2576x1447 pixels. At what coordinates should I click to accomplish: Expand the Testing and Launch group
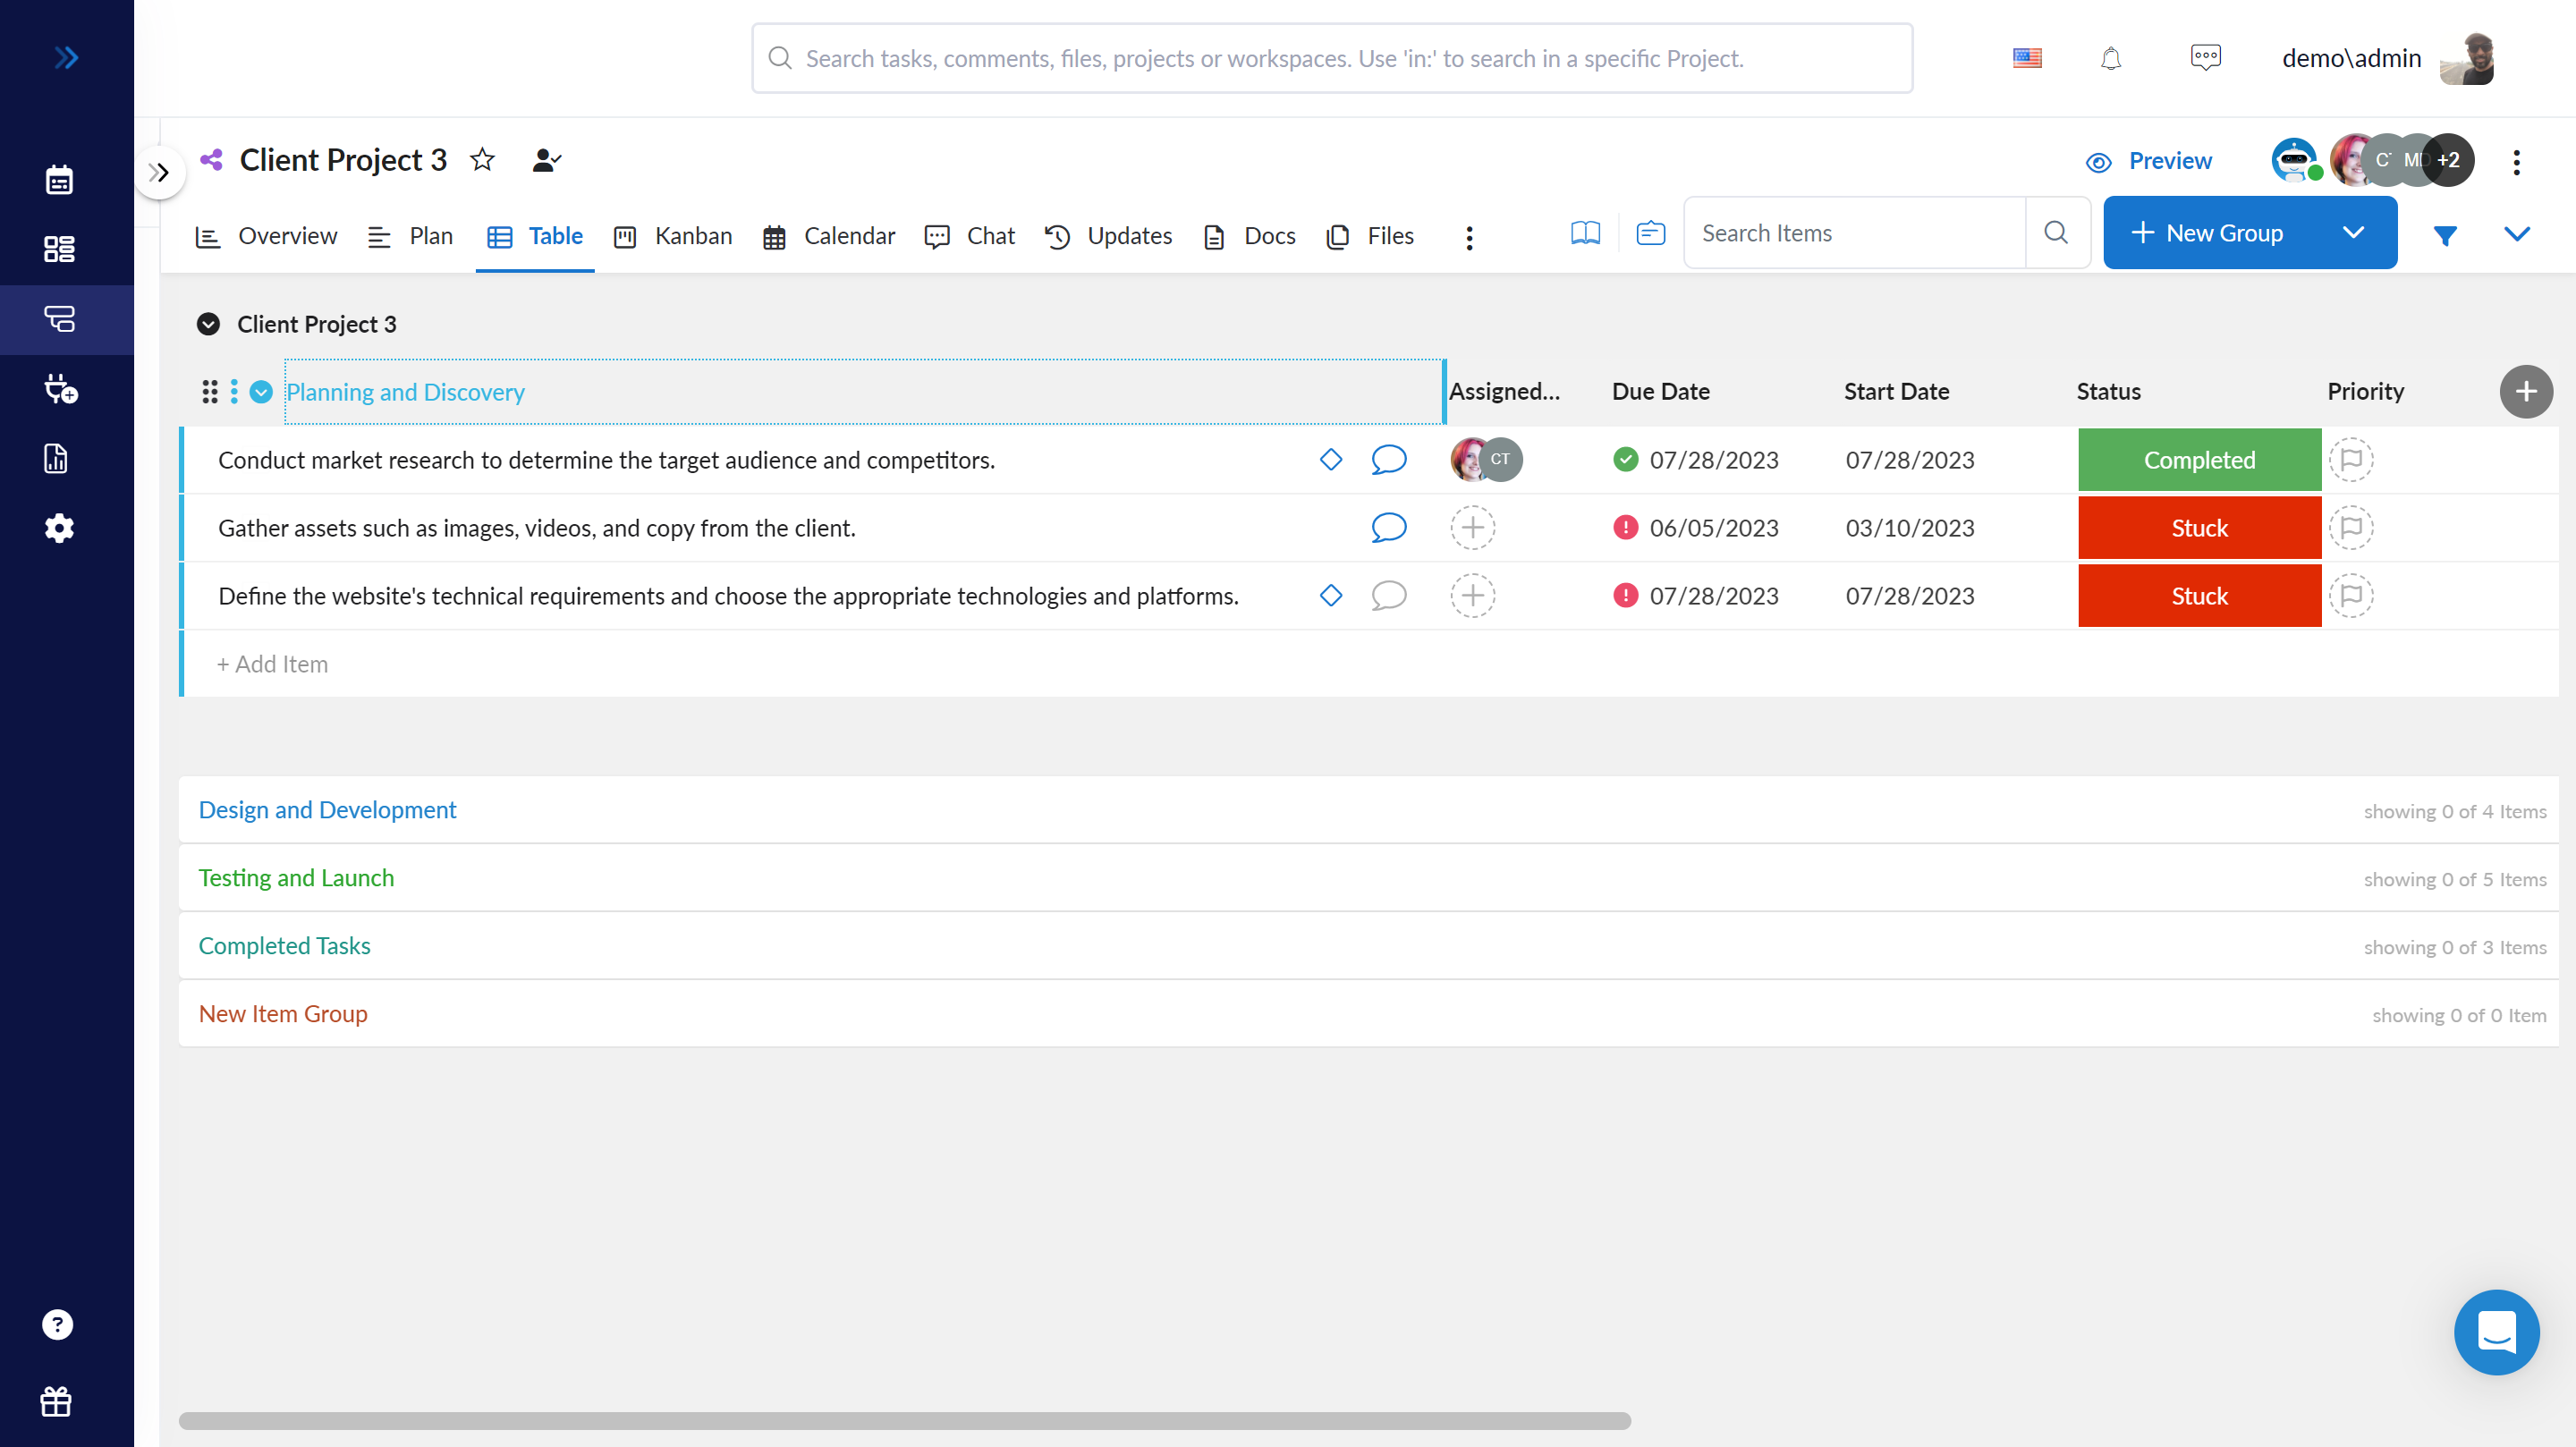[295, 876]
